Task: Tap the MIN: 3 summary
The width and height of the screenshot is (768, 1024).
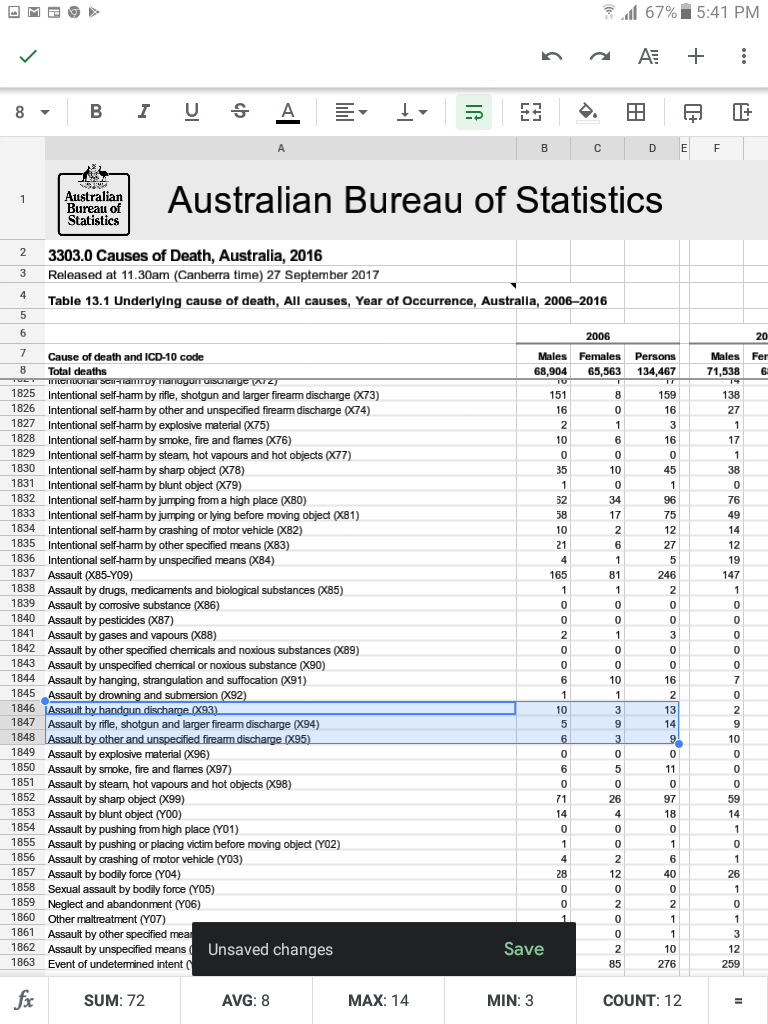Action: coord(510,1000)
